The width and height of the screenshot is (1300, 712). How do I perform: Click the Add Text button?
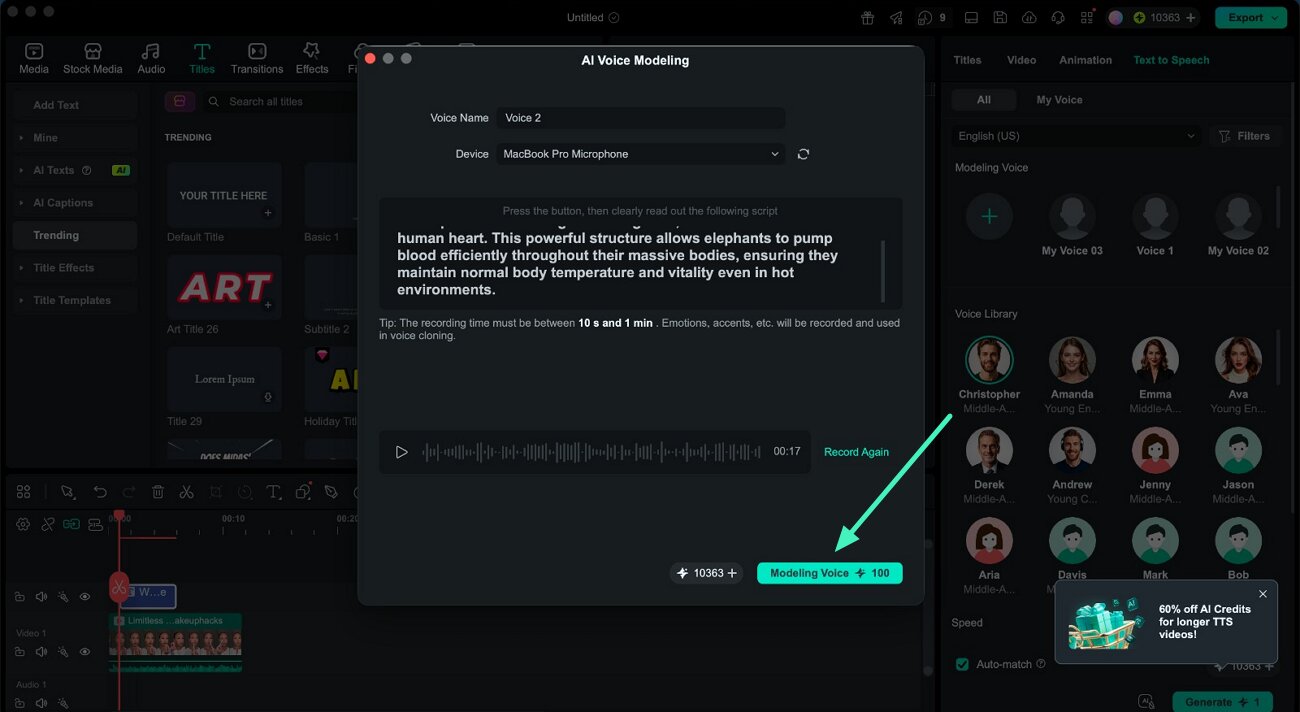(75, 105)
